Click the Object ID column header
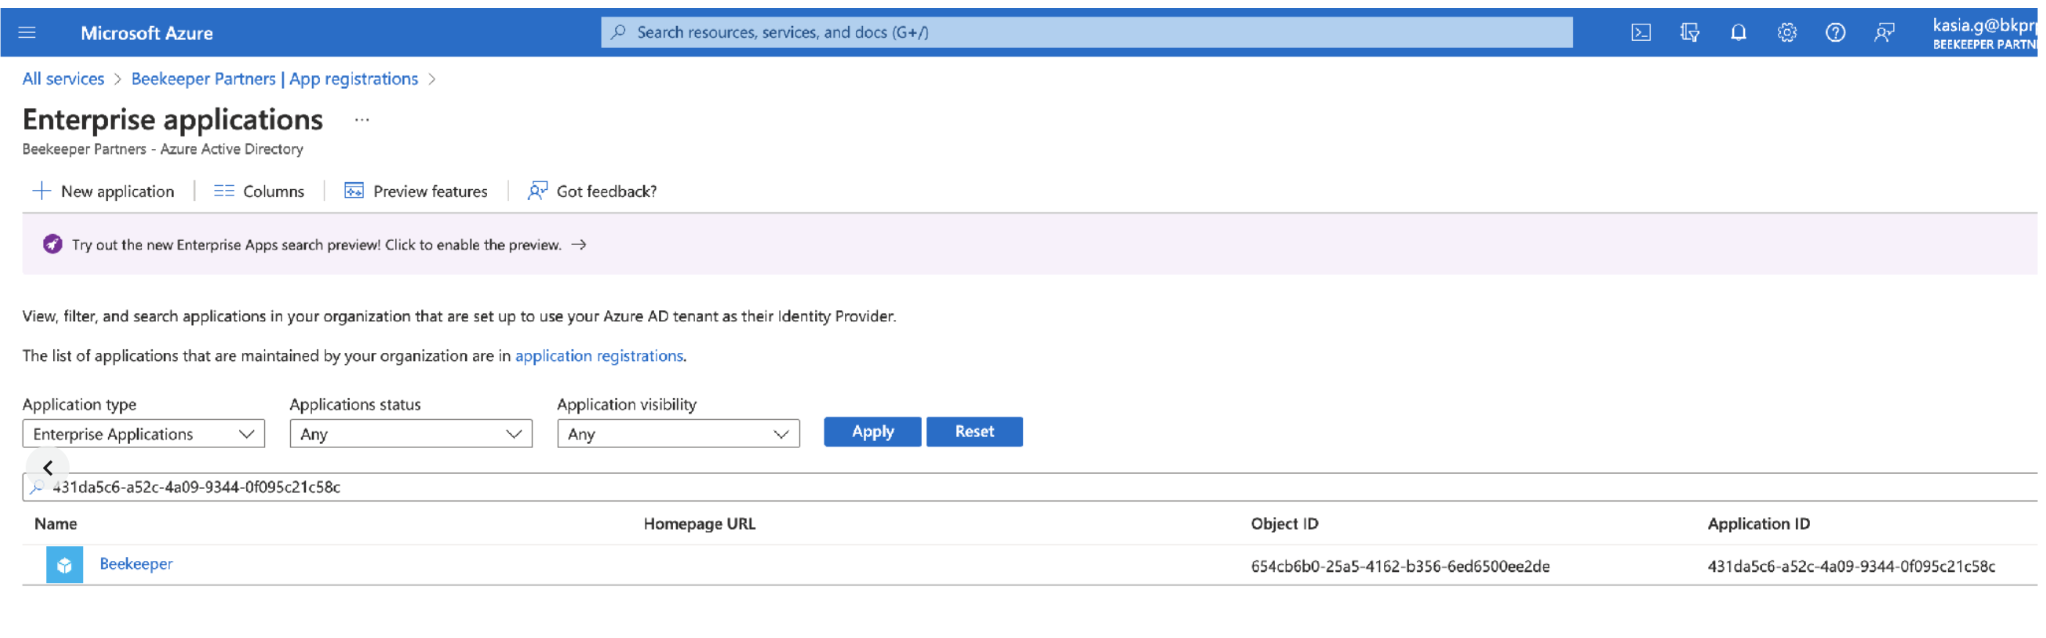This screenshot has width=2046, height=638. pos(1285,524)
